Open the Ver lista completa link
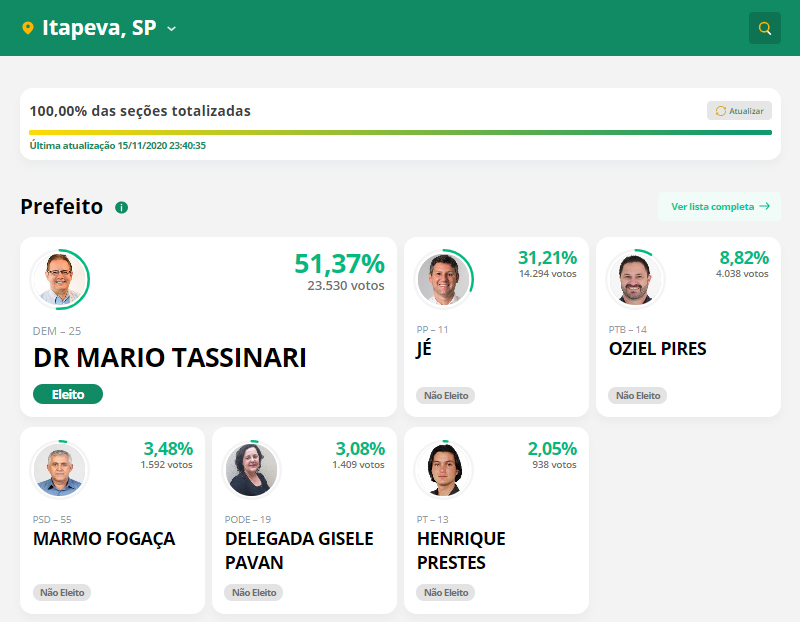This screenshot has width=800, height=622. click(x=719, y=206)
